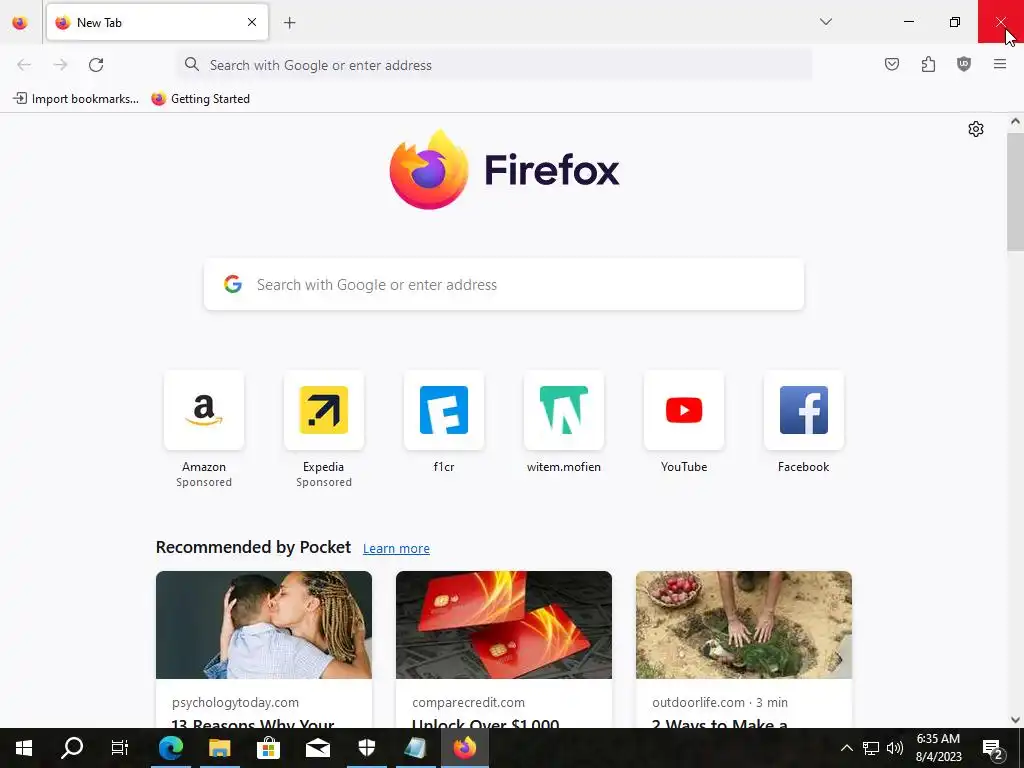Close the New Tab tab

pyautogui.click(x=251, y=22)
